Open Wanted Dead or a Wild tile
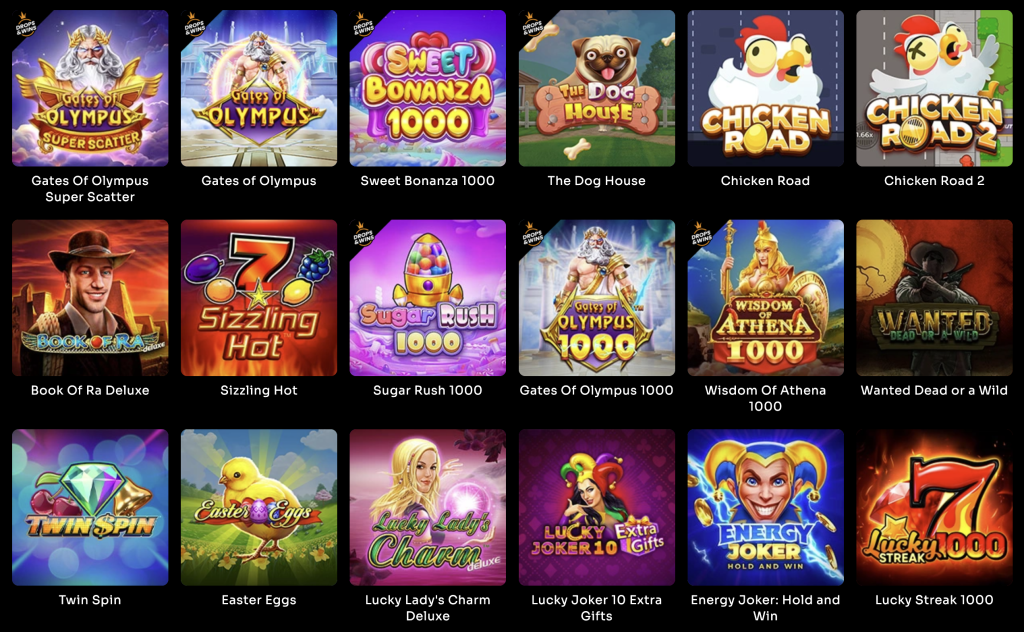The height and width of the screenshot is (632, 1024). pyautogui.click(x=935, y=298)
